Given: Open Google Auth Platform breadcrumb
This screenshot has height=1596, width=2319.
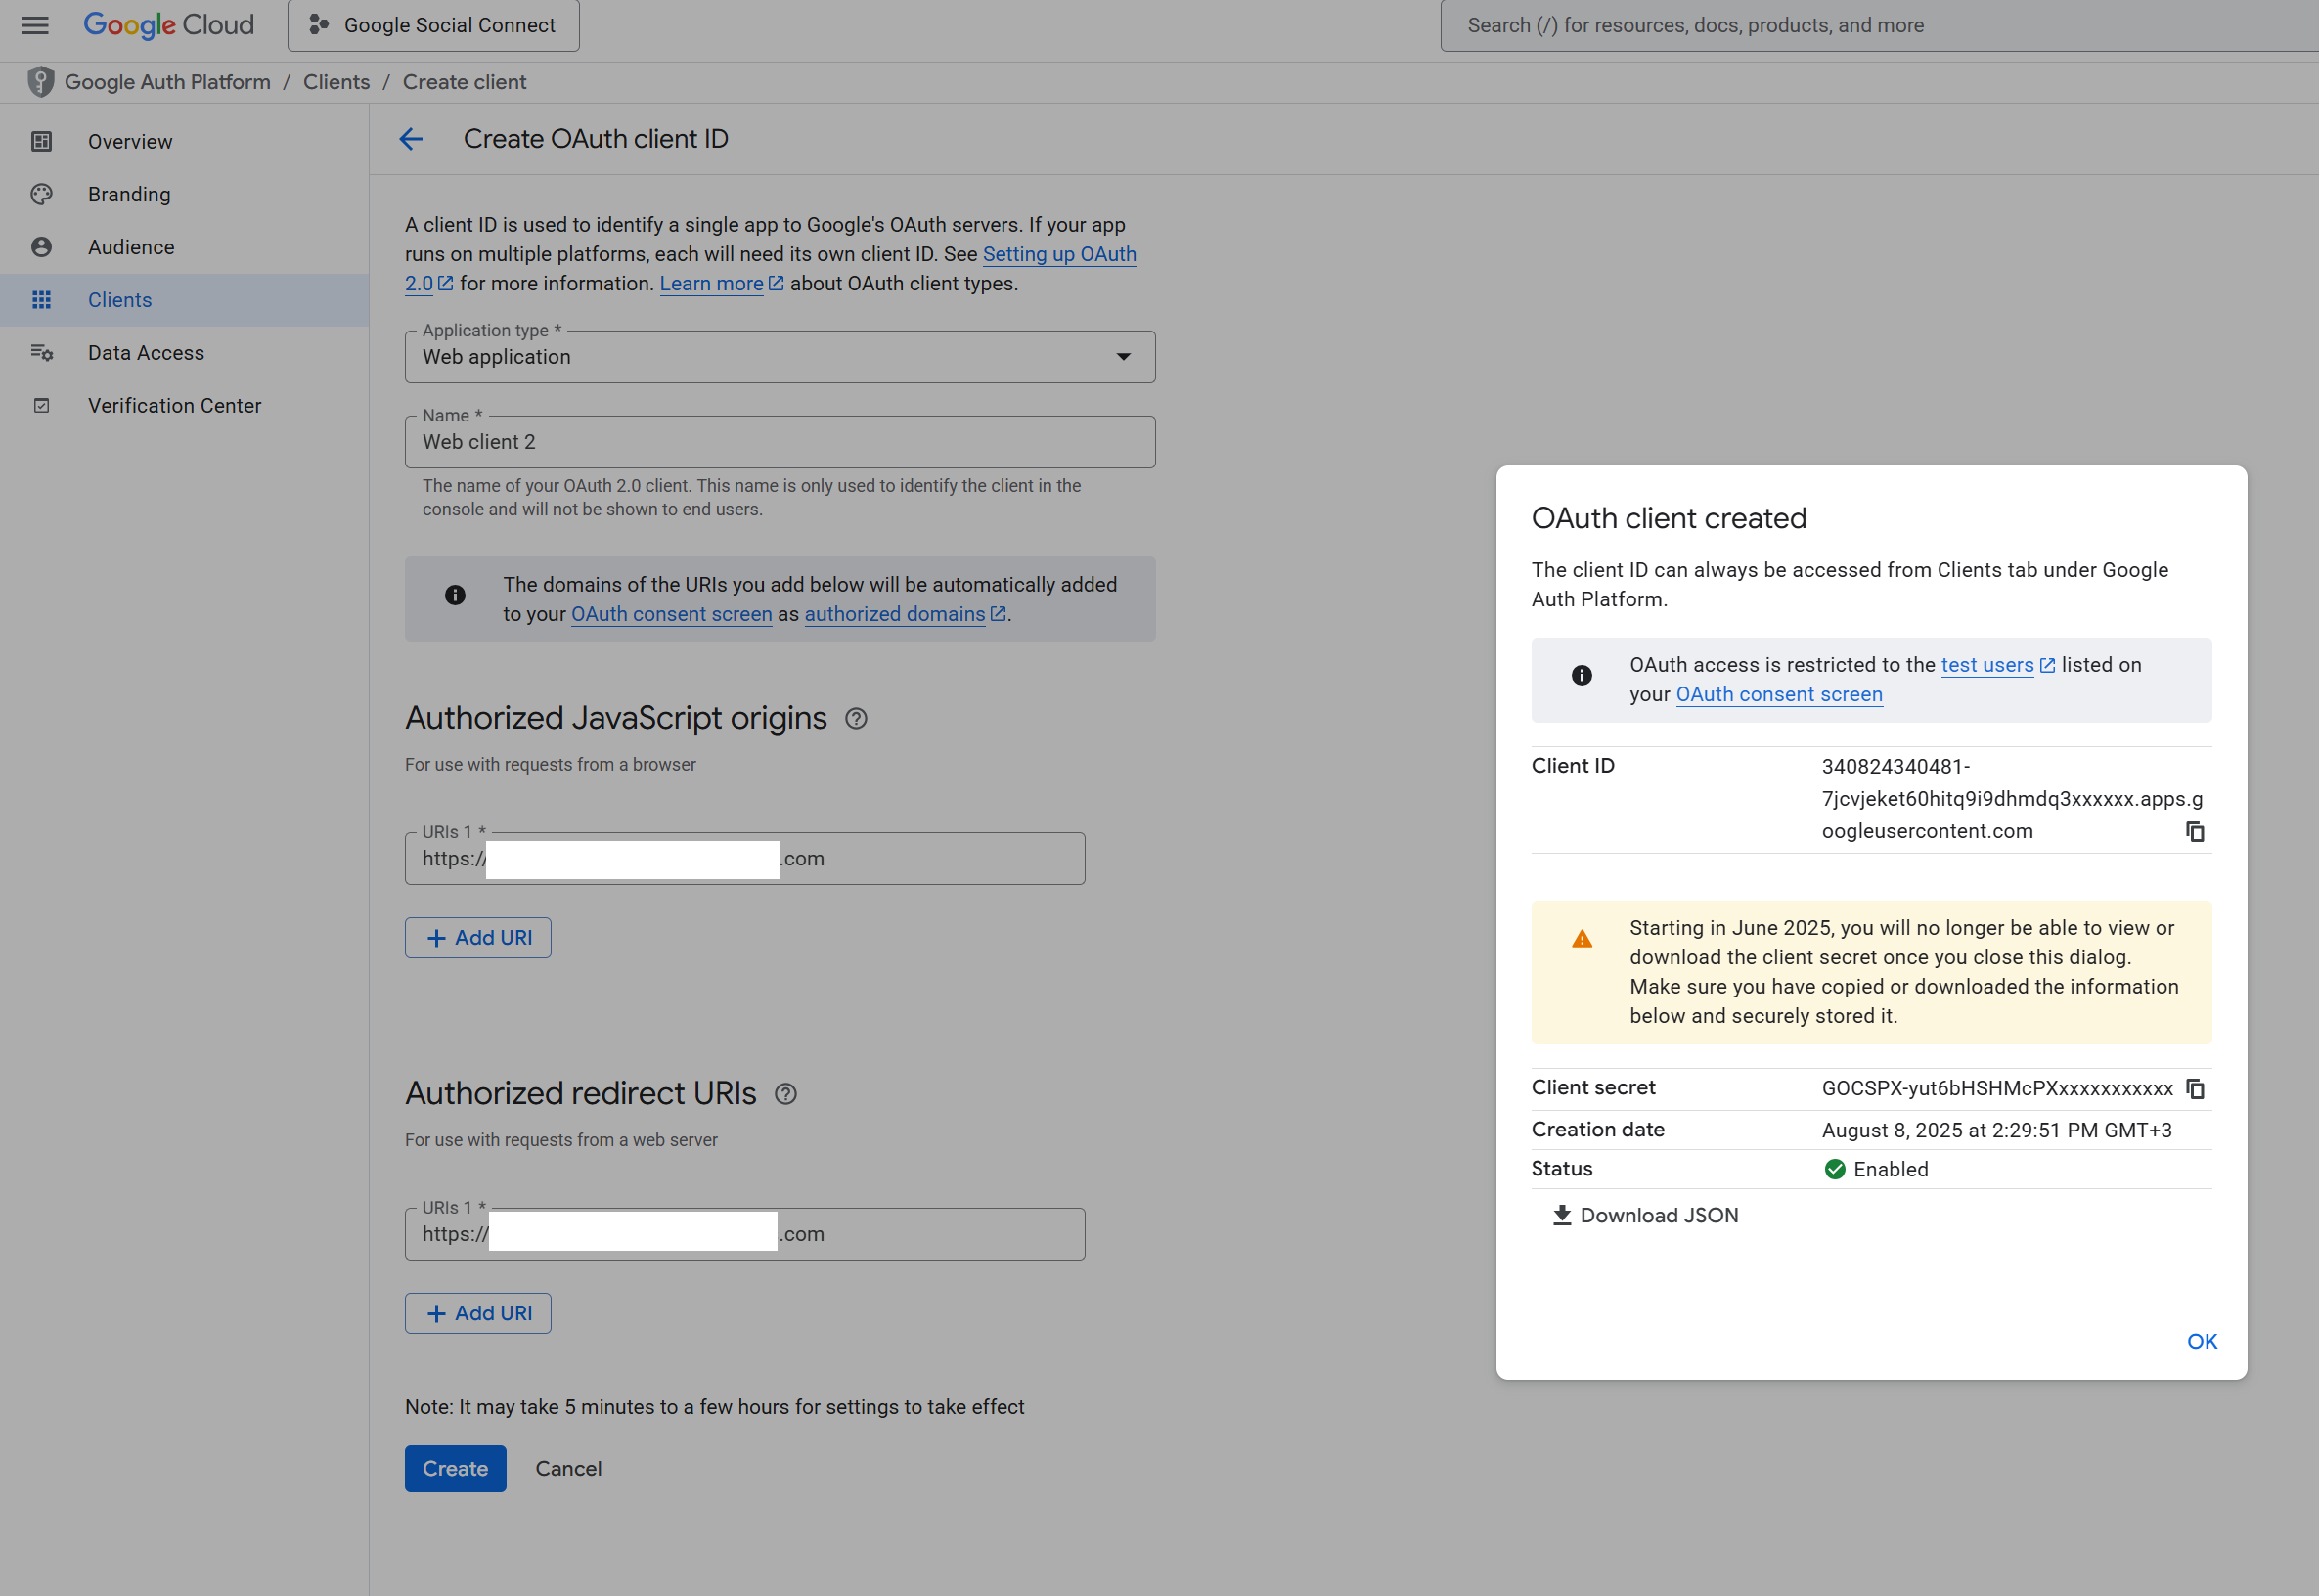Looking at the screenshot, I should tap(167, 82).
